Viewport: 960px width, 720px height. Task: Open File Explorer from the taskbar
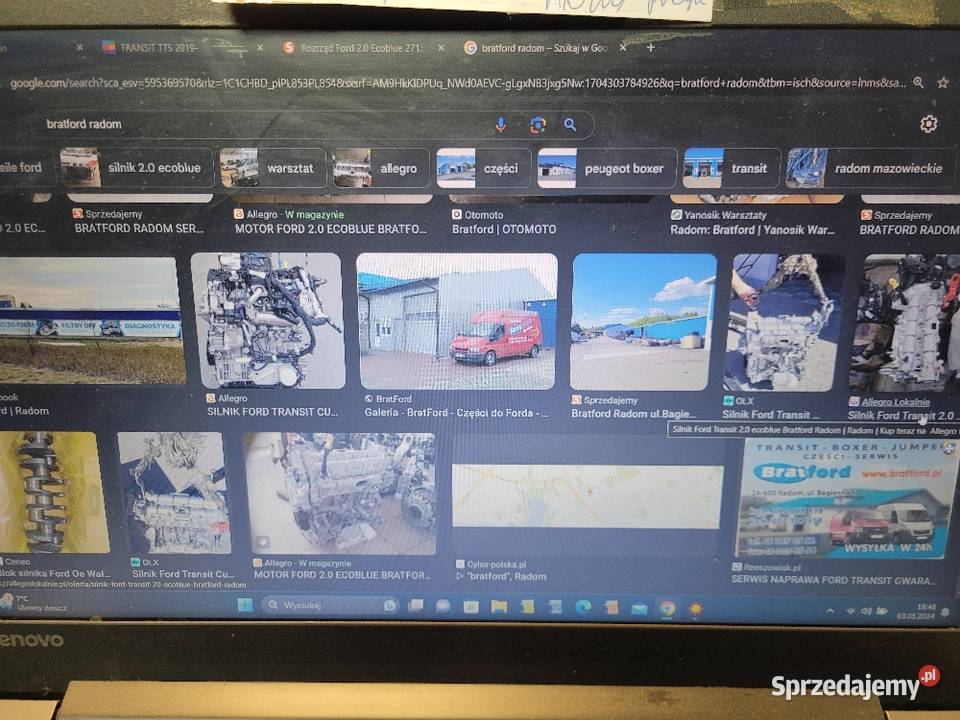coord(499,607)
